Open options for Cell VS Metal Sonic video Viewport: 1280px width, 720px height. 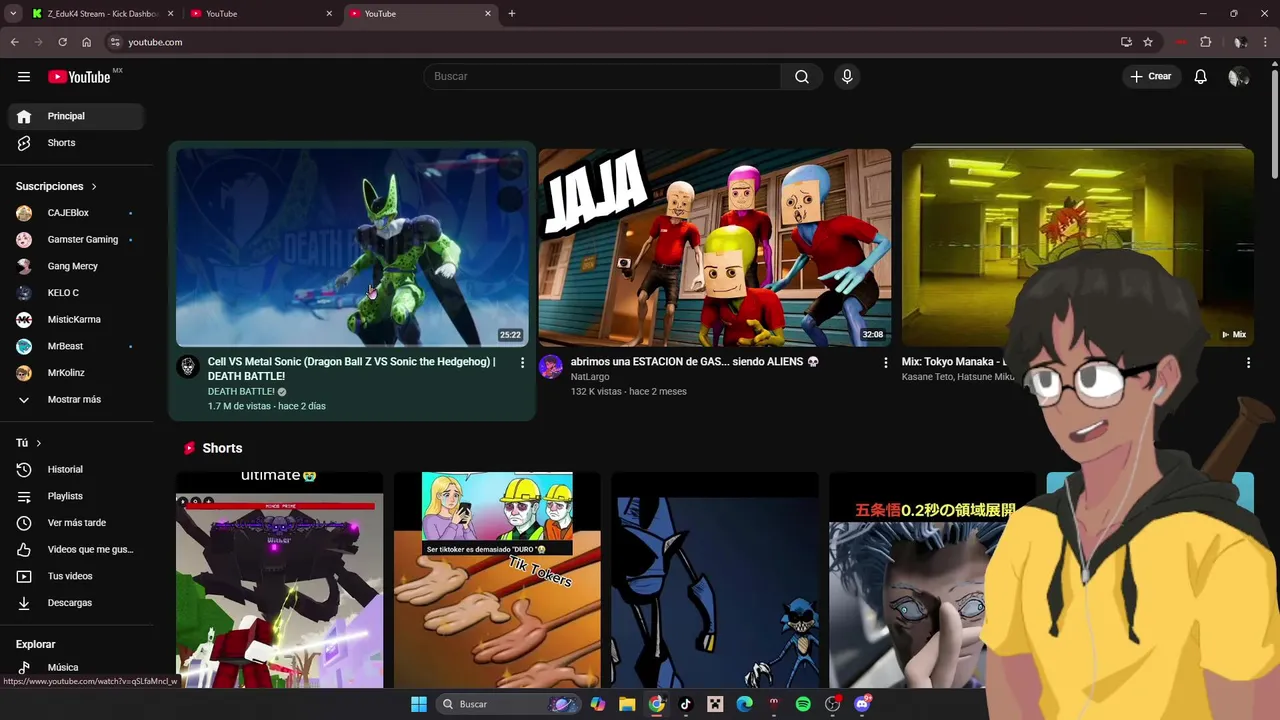(522, 363)
